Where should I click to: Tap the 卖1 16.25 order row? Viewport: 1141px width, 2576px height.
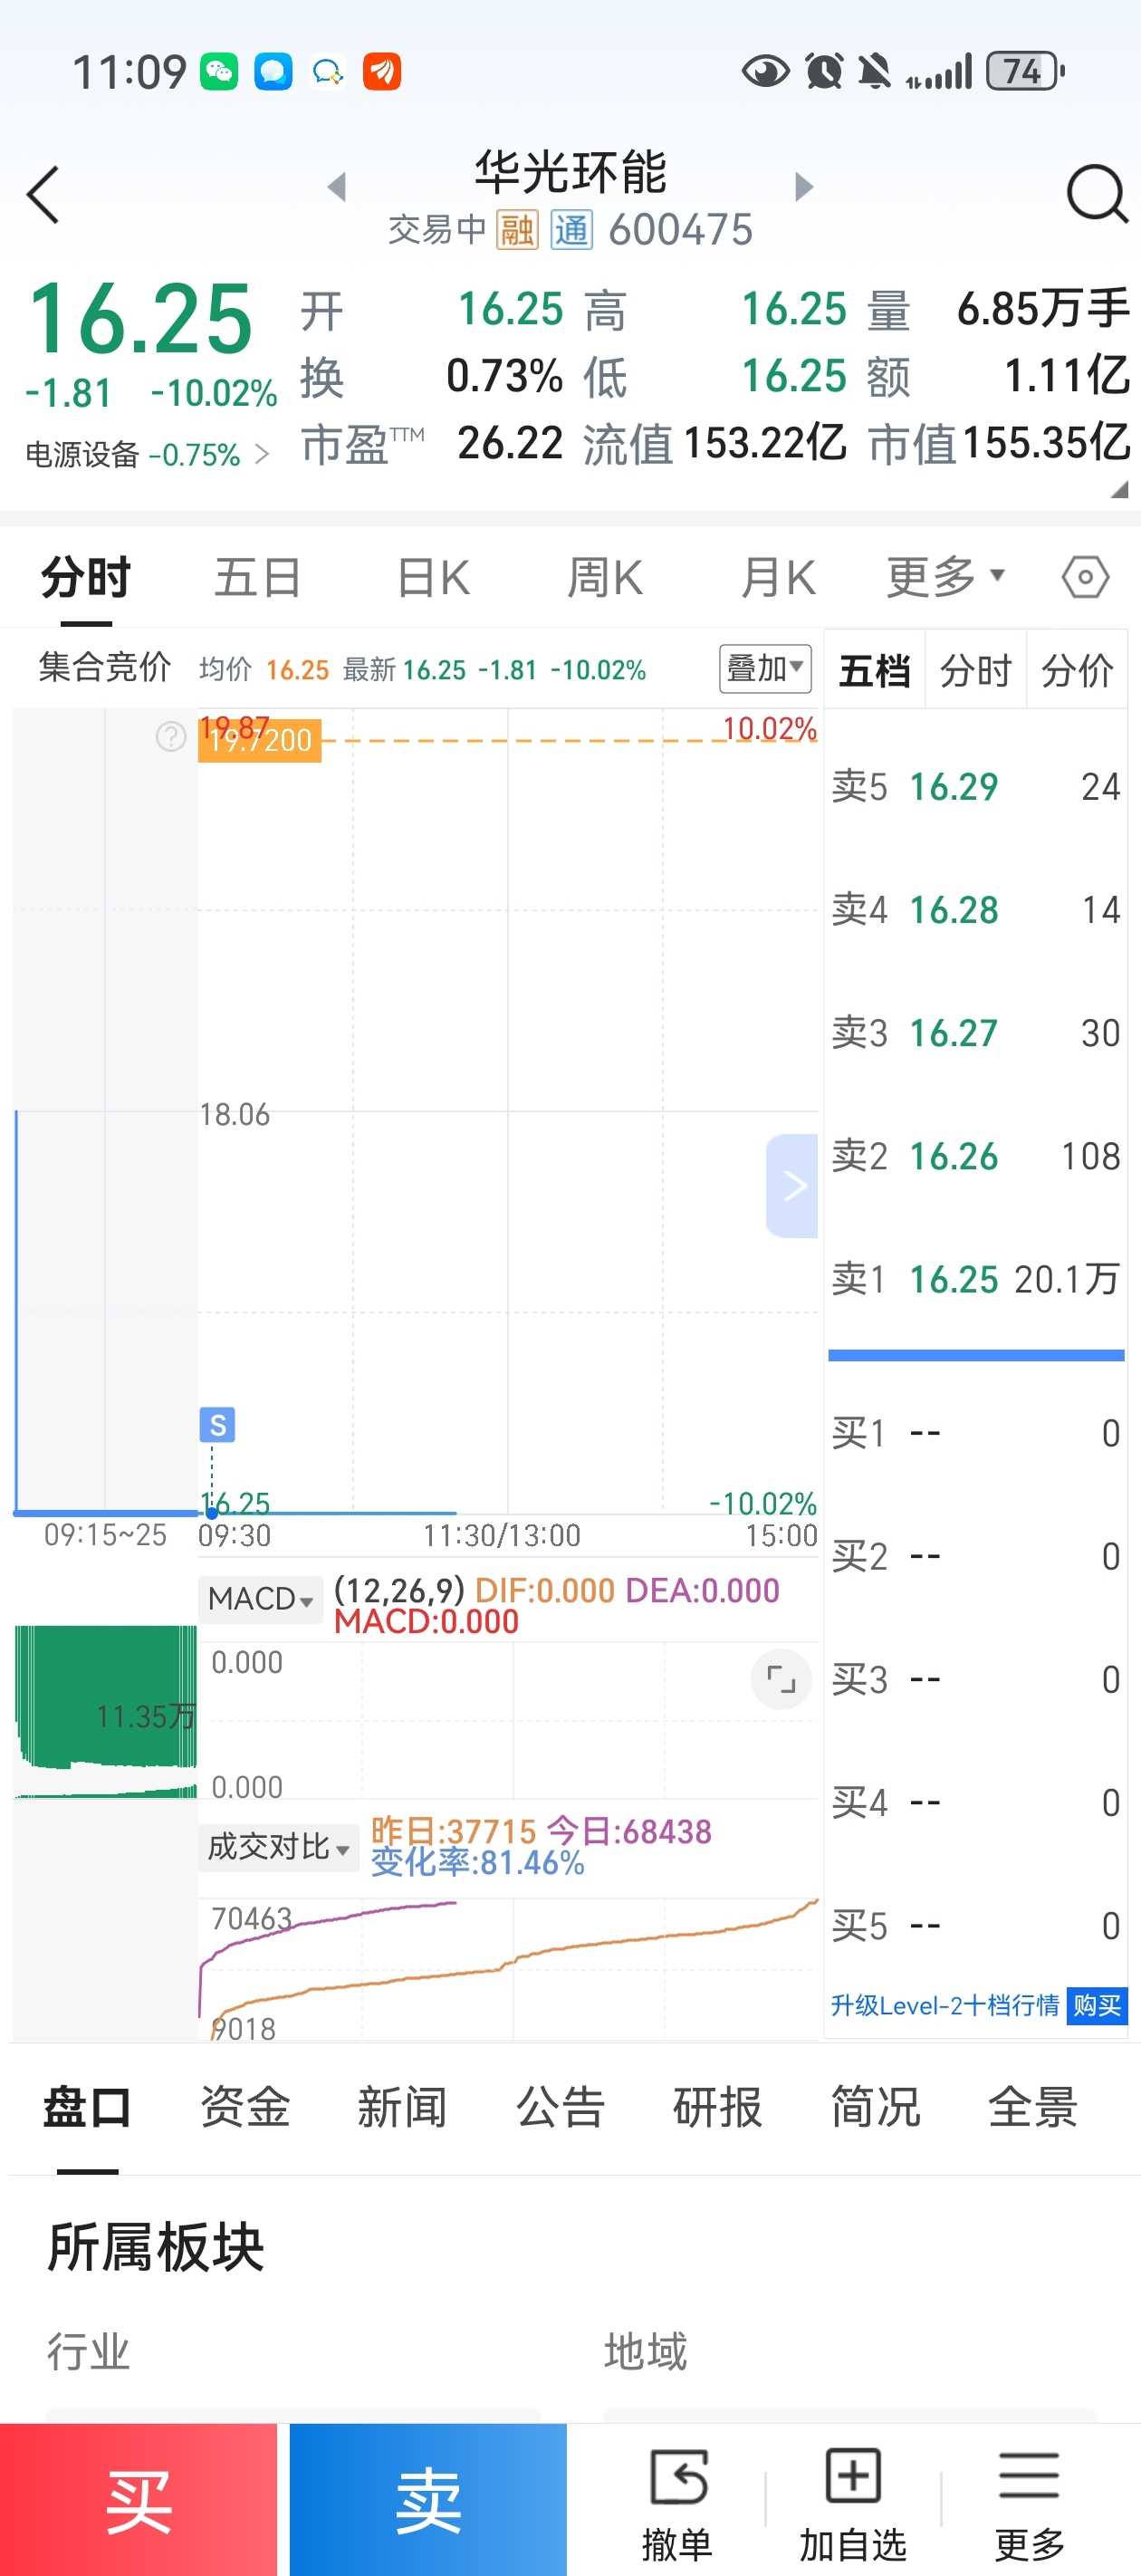coord(976,1279)
